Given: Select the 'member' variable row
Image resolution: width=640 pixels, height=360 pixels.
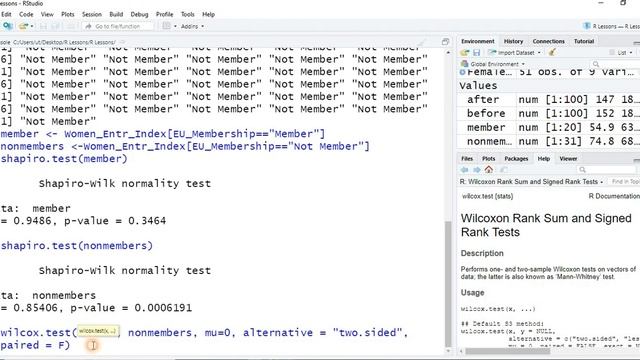Looking at the screenshot, I should tap(548, 127).
